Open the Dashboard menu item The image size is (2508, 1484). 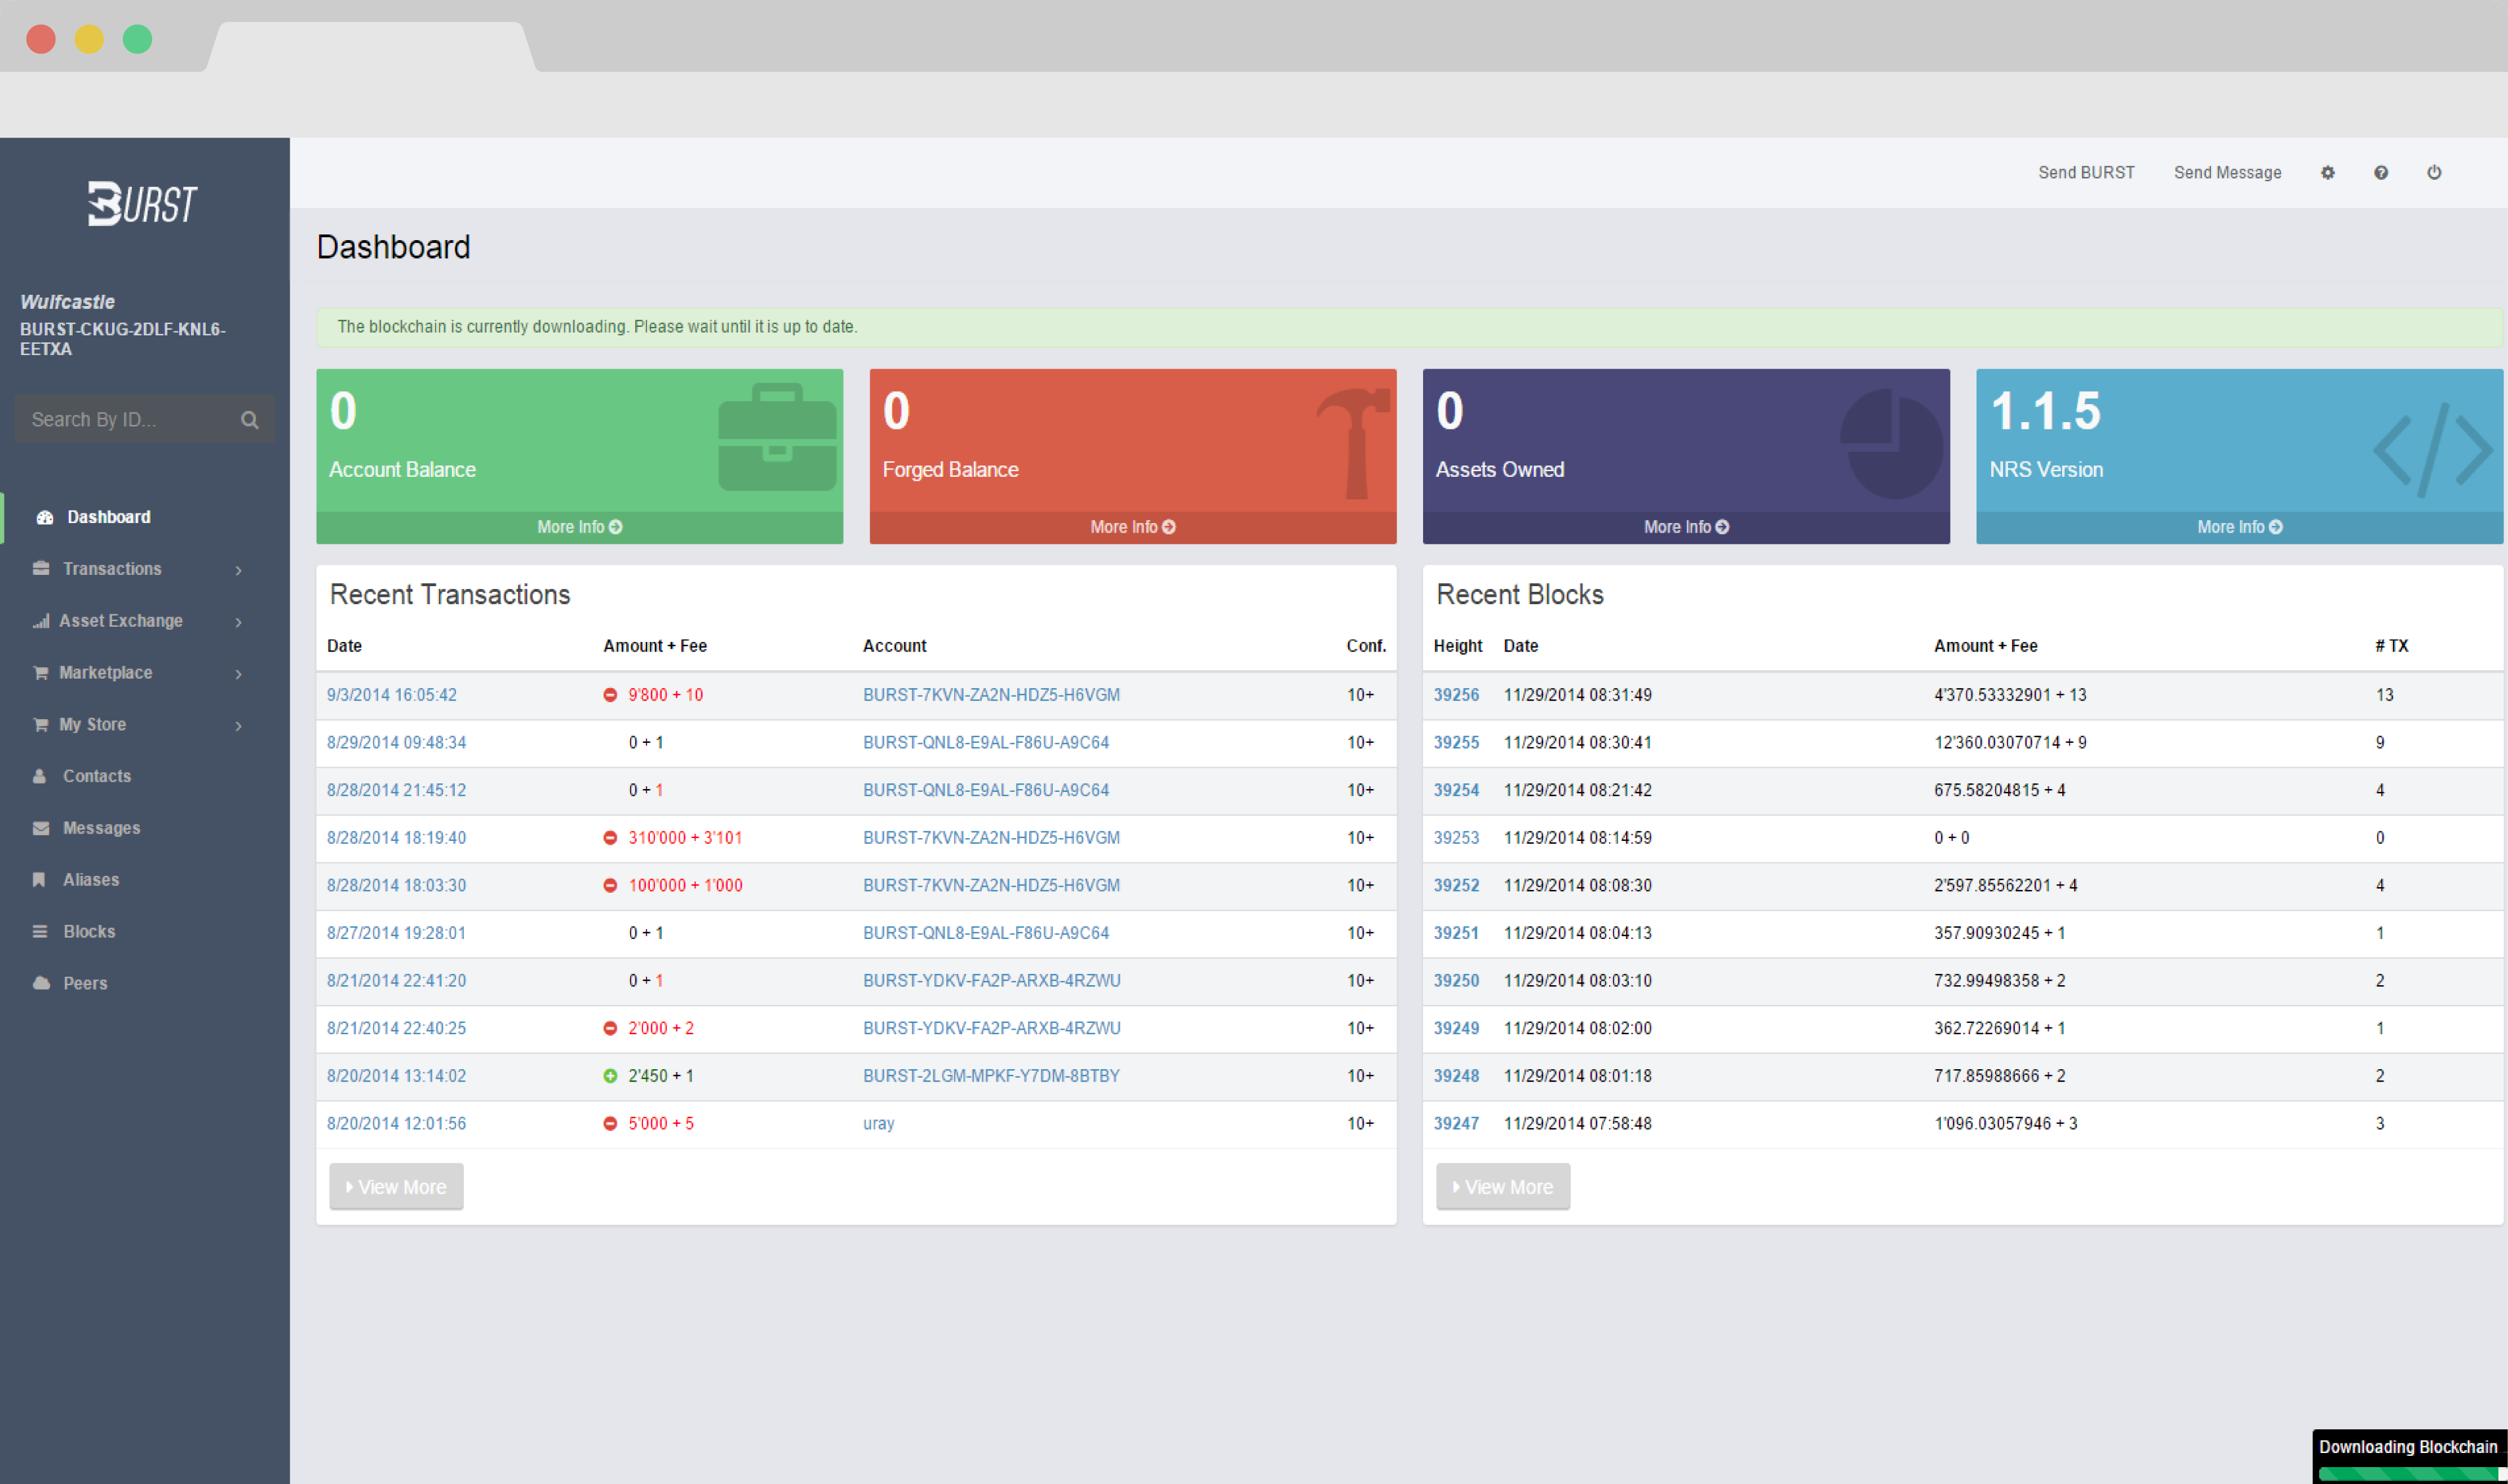[x=145, y=517]
